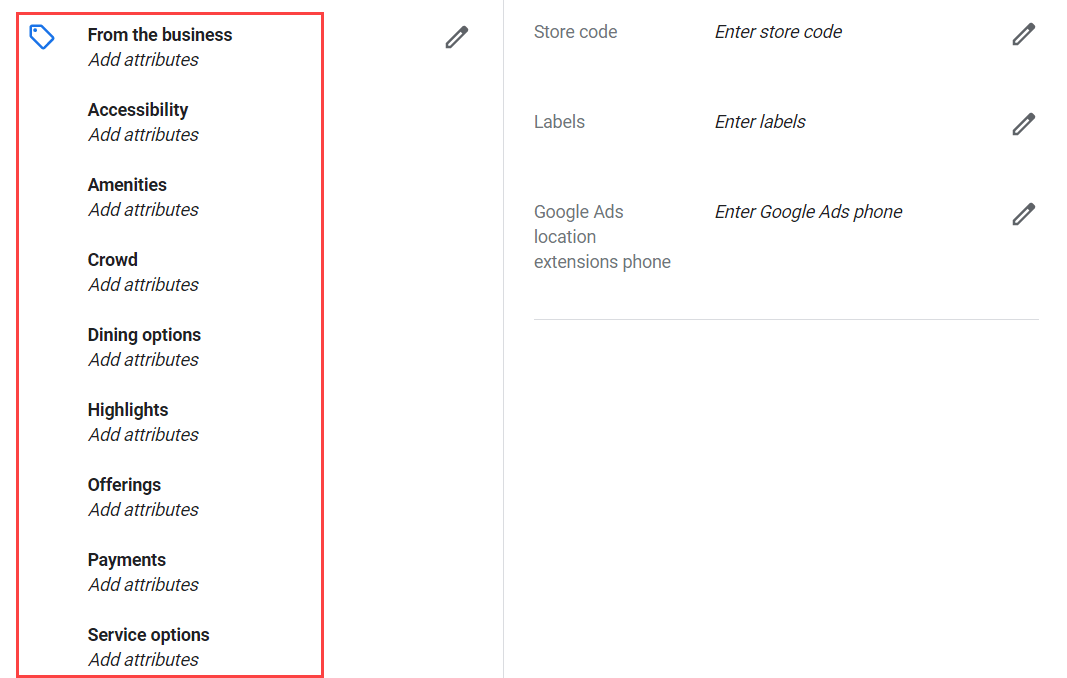
Task: Add attributes under Amenities
Action: (144, 210)
